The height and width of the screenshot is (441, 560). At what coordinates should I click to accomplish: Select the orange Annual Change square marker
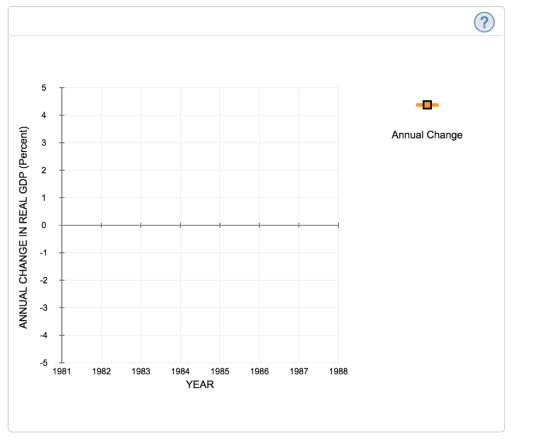pos(427,105)
